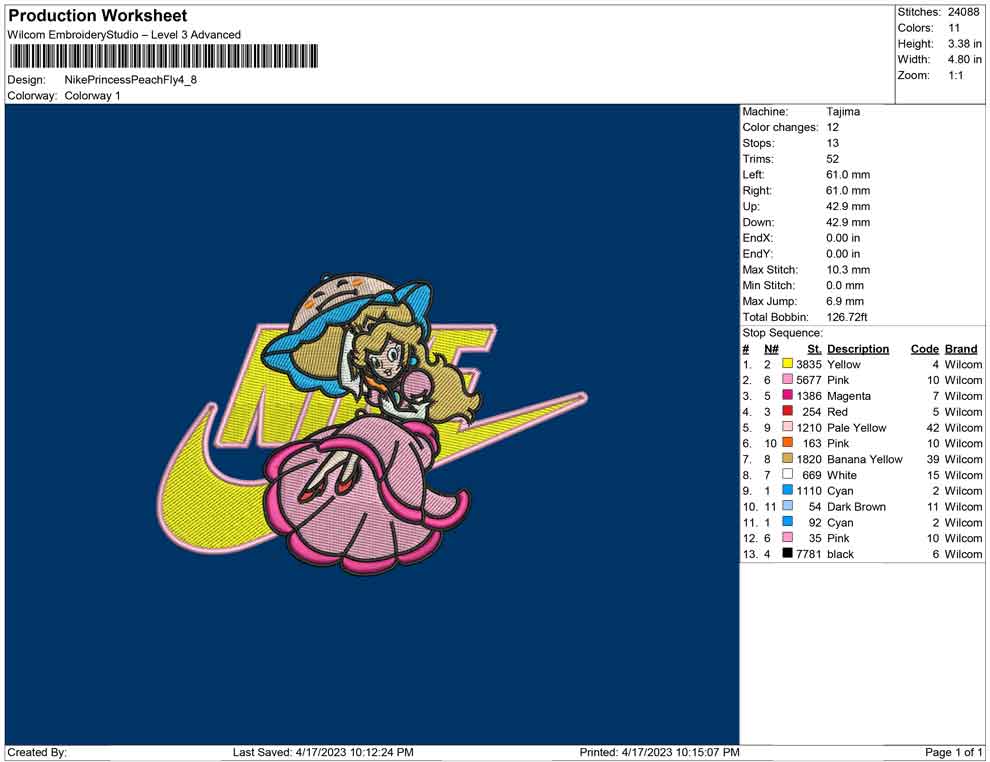Click the Stops value 13
This screenshot has height=762, width=990.
[x=832, y=143]
